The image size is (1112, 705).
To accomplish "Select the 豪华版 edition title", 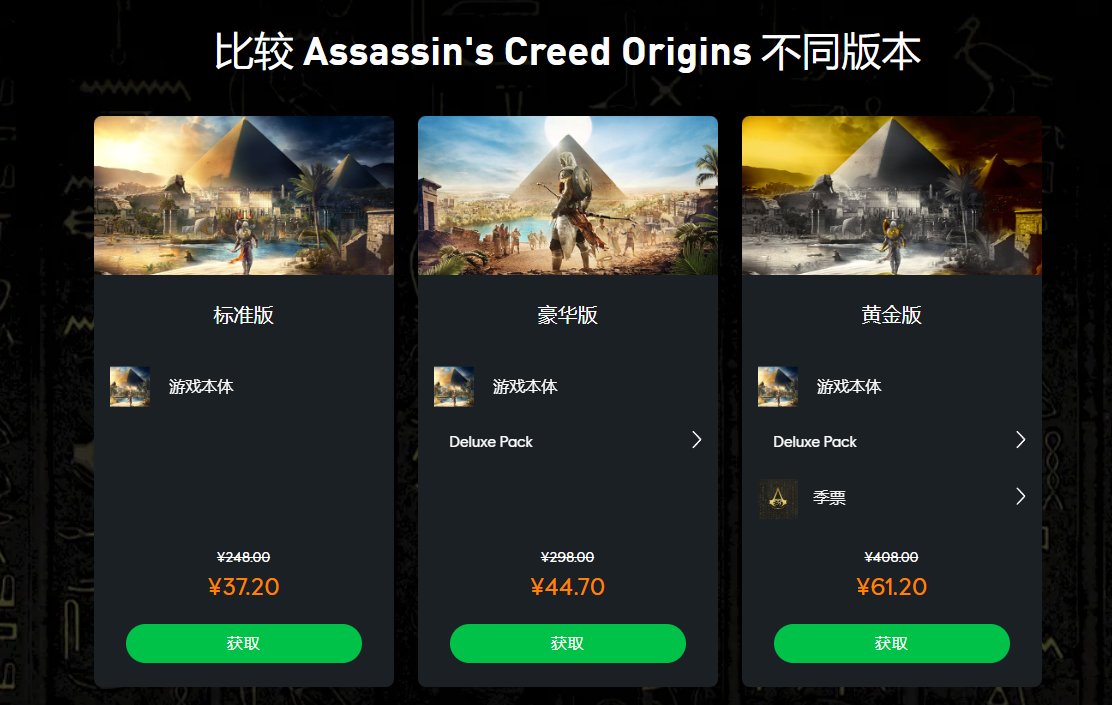I will point(568,315).
